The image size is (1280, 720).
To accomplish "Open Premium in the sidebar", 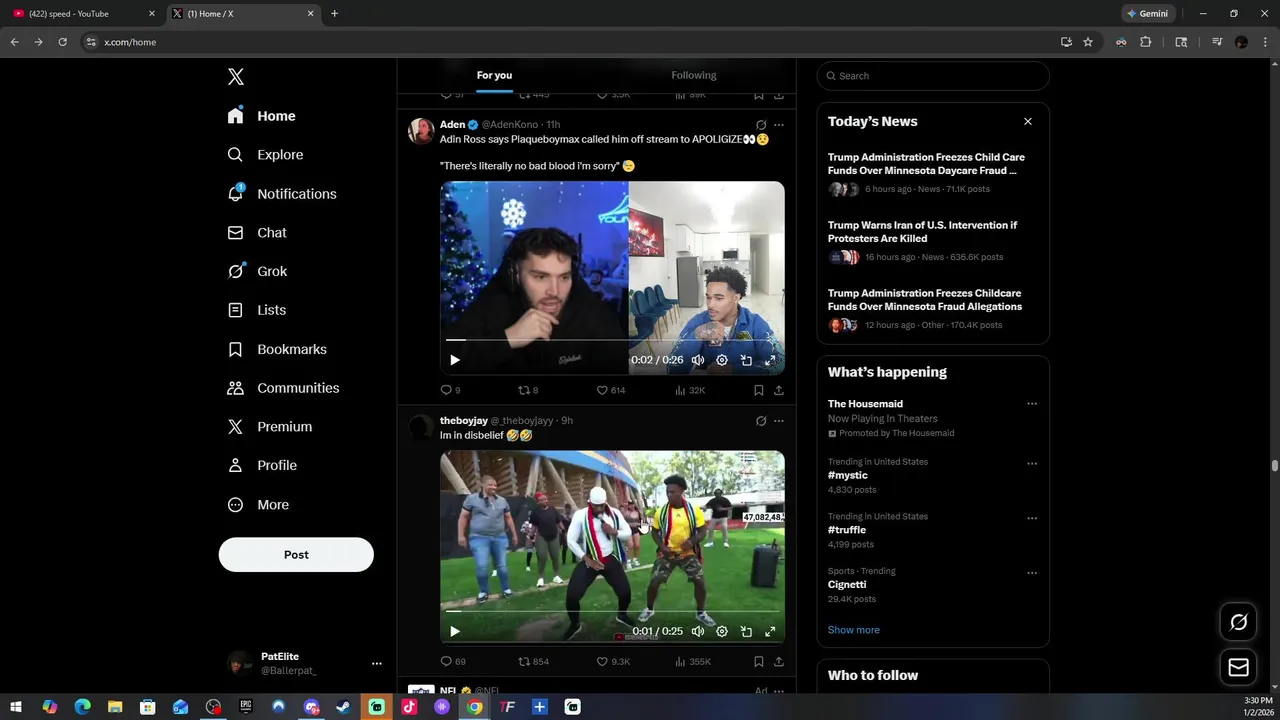I will point(270,427).
